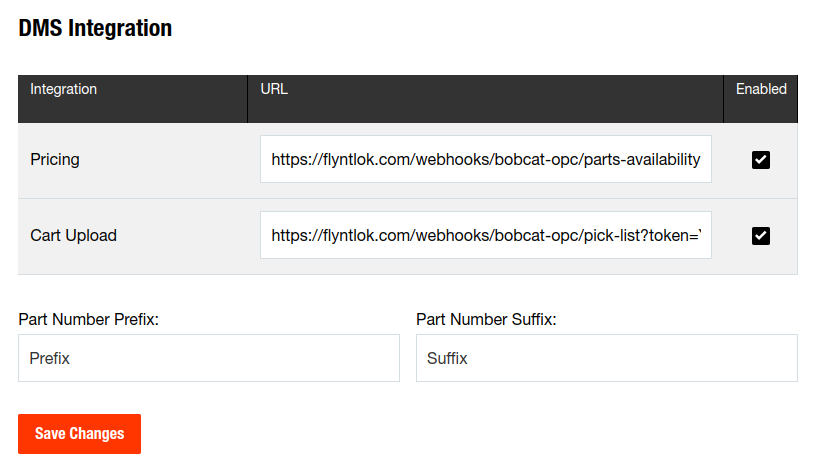Click the 'Part Number Suffix:' label
819x475 pixels.
coord(486,319)
